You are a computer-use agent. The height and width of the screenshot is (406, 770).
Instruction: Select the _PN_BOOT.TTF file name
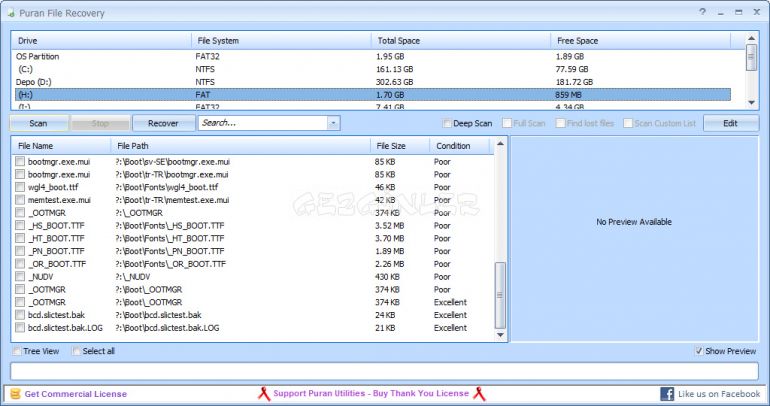[x=56, y=251]
